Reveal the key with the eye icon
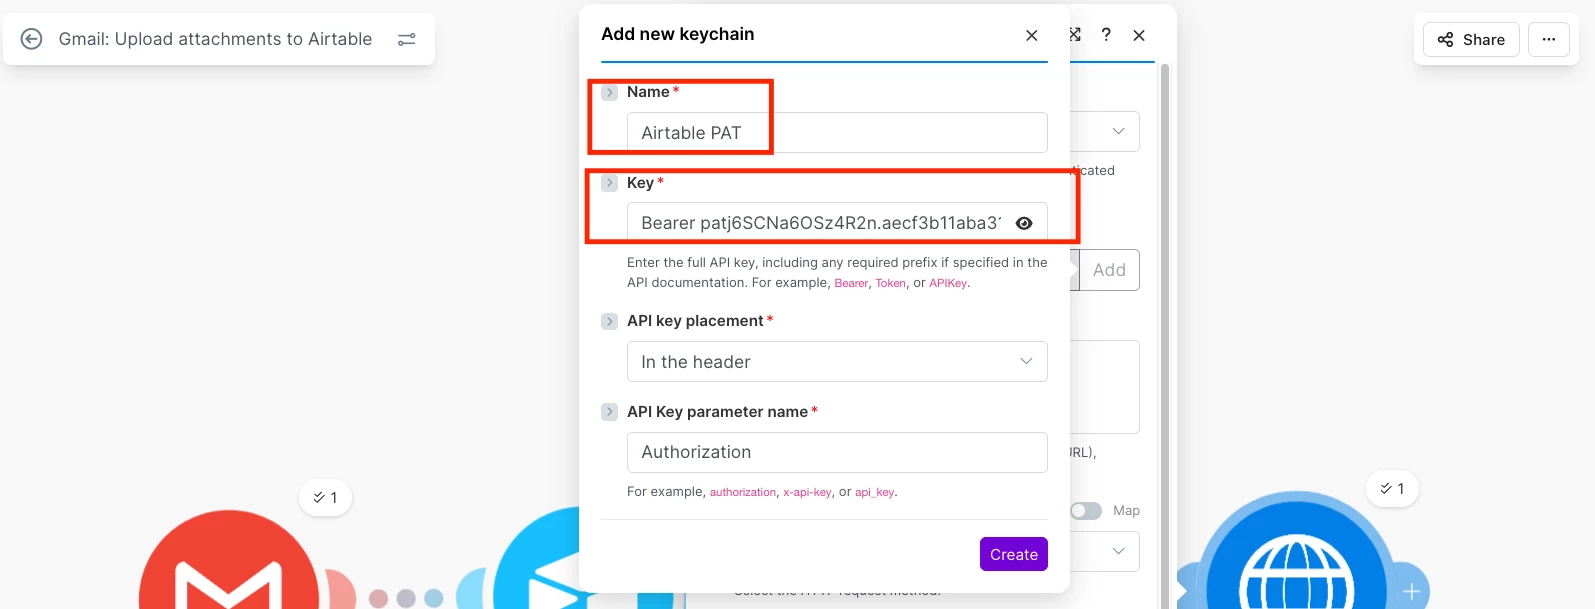1595x609 pixels. point(1024,223)
